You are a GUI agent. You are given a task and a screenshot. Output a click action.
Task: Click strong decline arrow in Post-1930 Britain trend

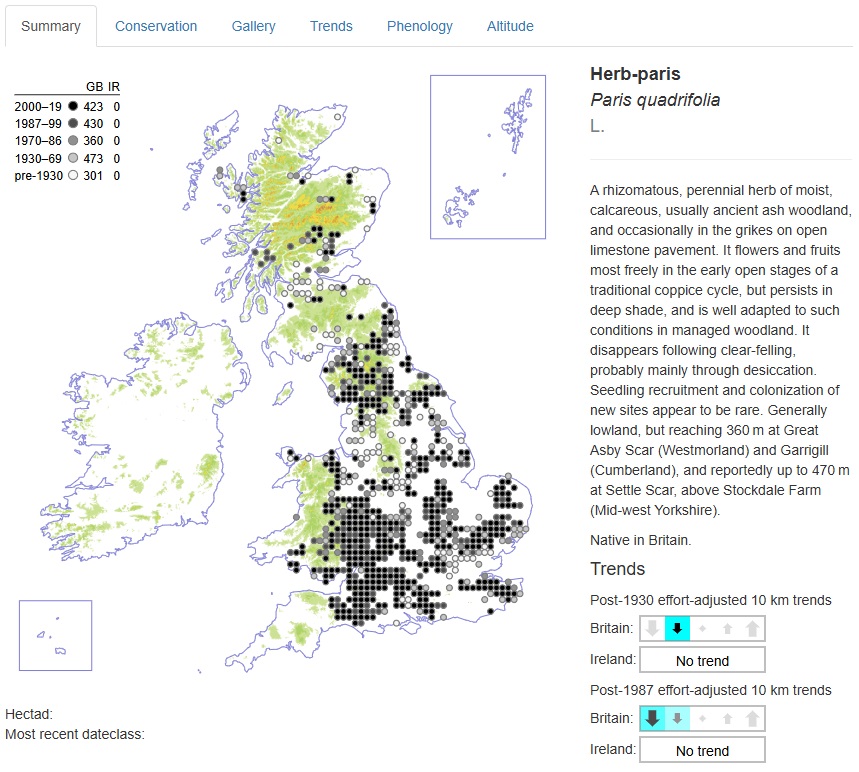click(652, 629)
